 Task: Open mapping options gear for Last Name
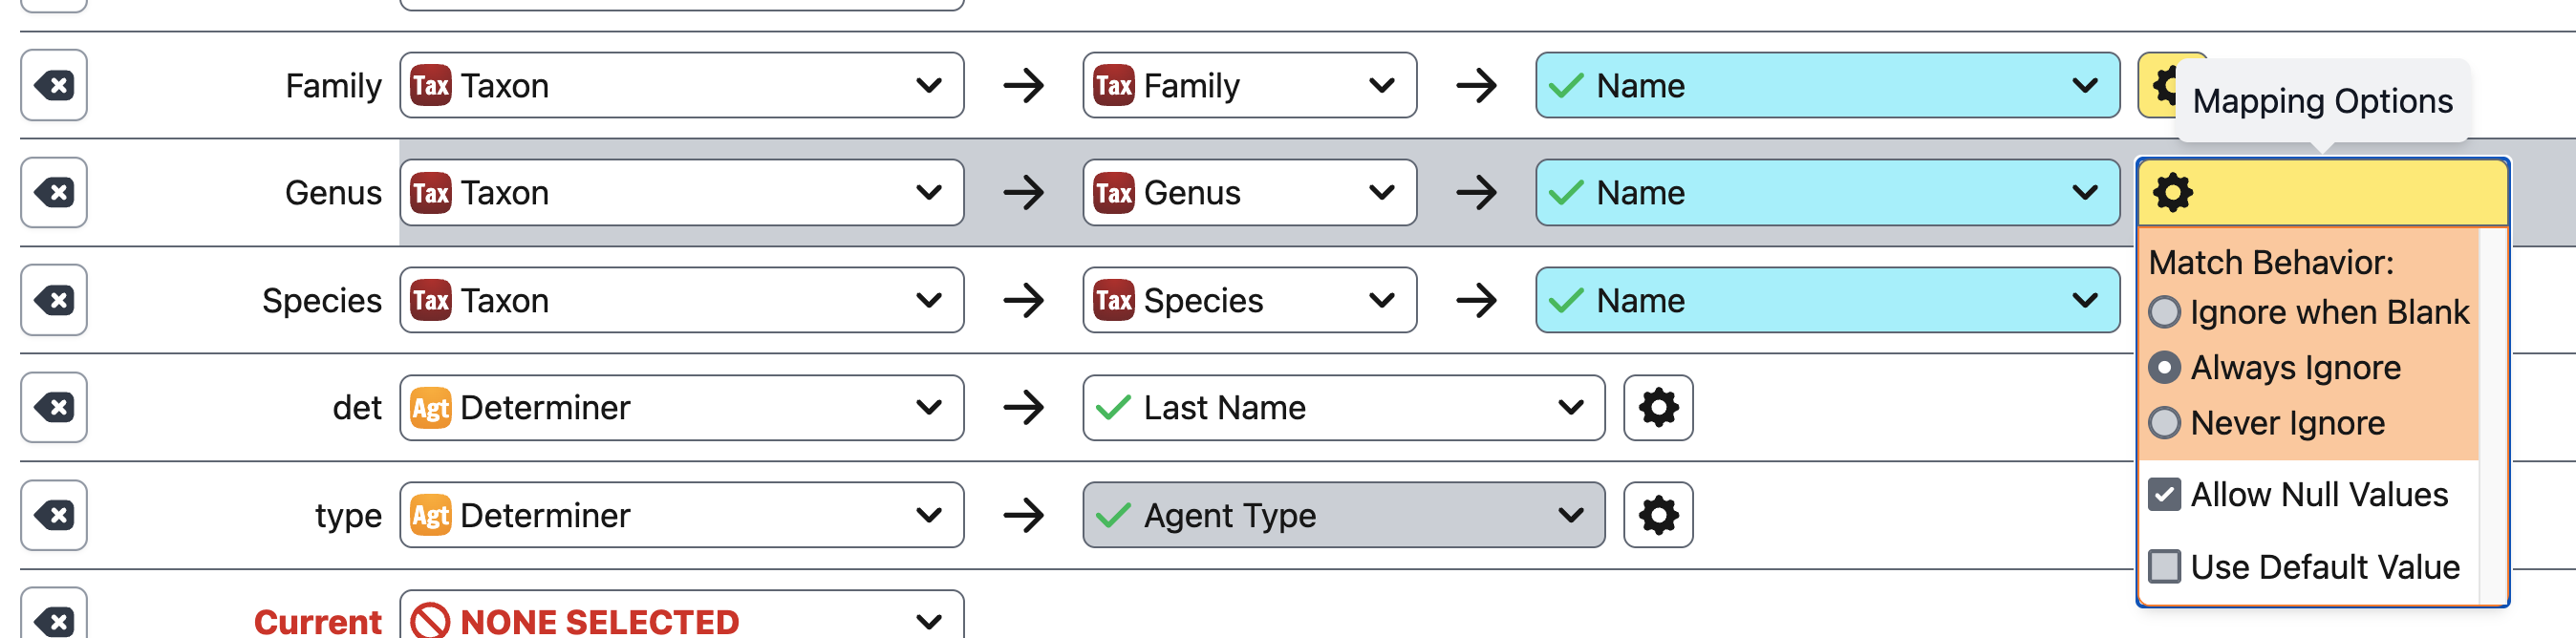(x=1657, y=408)
